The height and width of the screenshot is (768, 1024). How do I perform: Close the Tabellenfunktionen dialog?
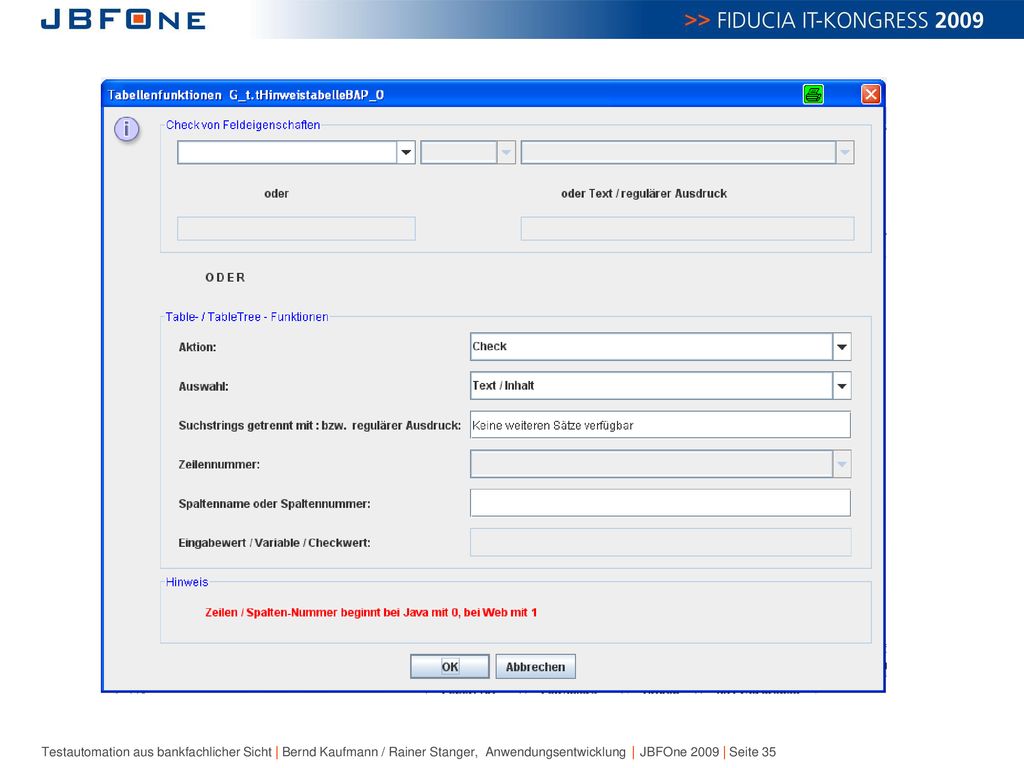click(x=871, y=95)
